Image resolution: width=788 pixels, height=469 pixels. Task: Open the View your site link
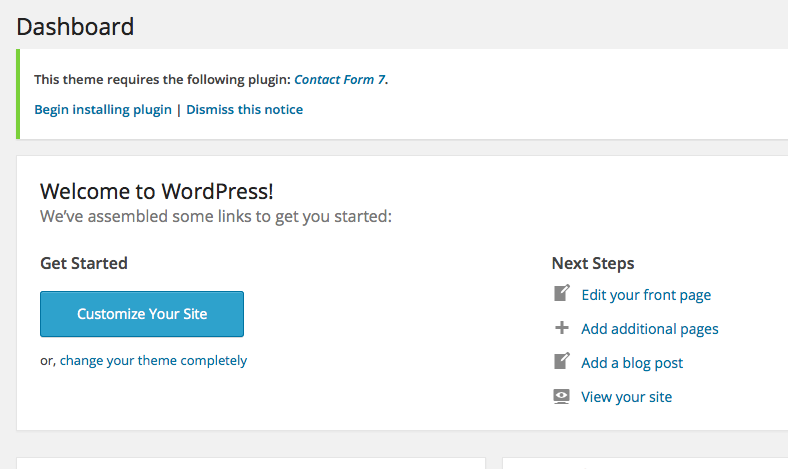[x=626, y=397]
